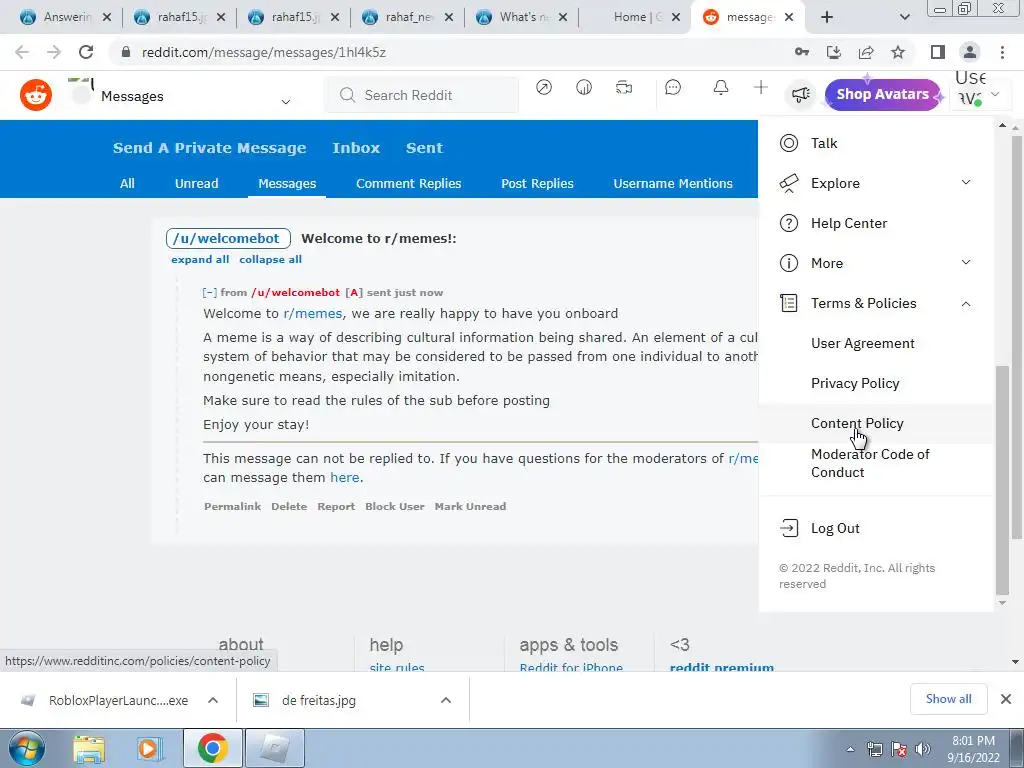Open the /u/welcomebot sender badge
This screenshot has height=768, width=1024.
228,238
